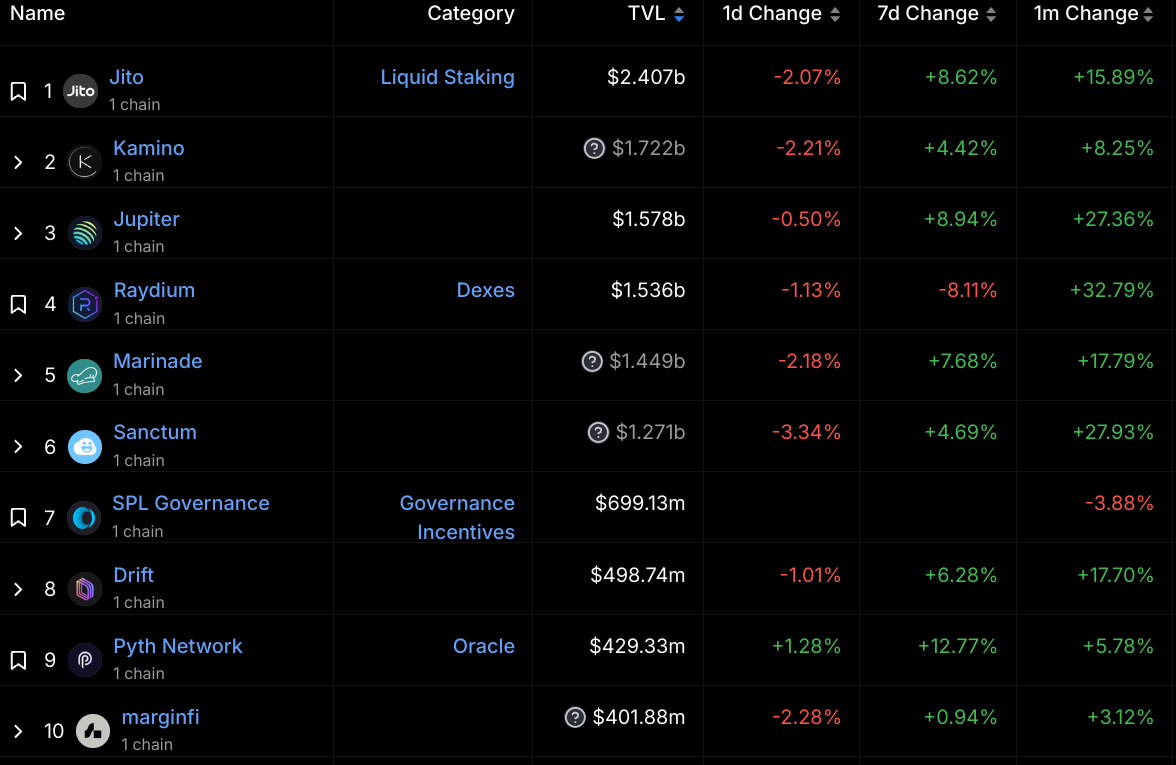This screenshot has height=765, width=1176.
Task: Click the question mark beside Kamino TVL
Action: (594, 149)
